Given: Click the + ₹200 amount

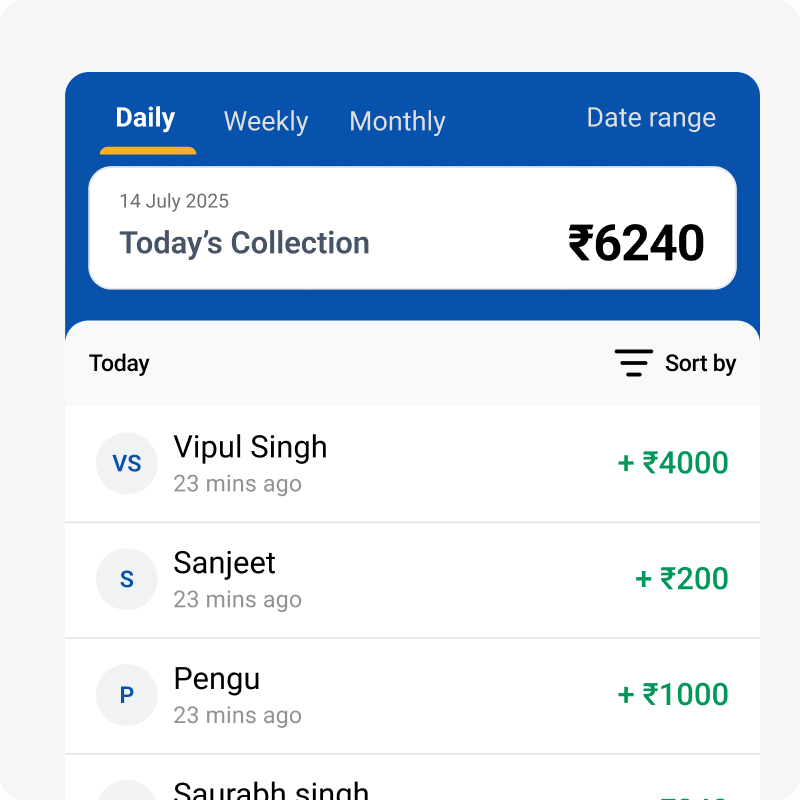Looking at the screenshot, I should (x=682, y=579).
